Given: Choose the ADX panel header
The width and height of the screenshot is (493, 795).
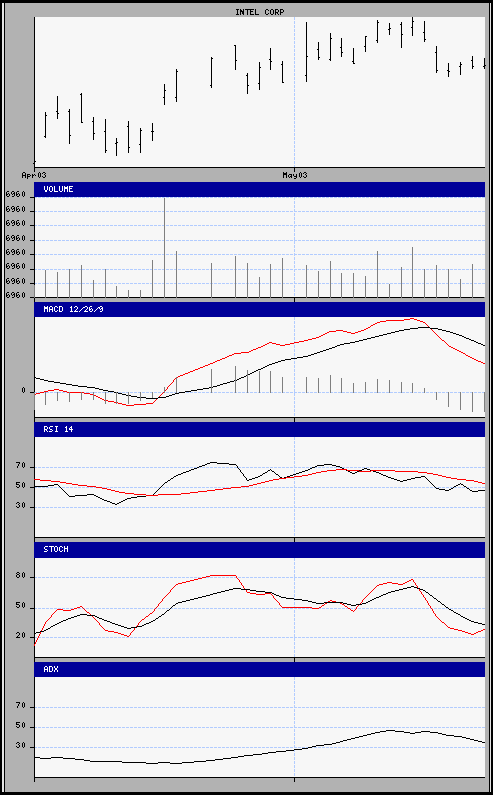Looking at the screenshot, I should pos(260,669).
